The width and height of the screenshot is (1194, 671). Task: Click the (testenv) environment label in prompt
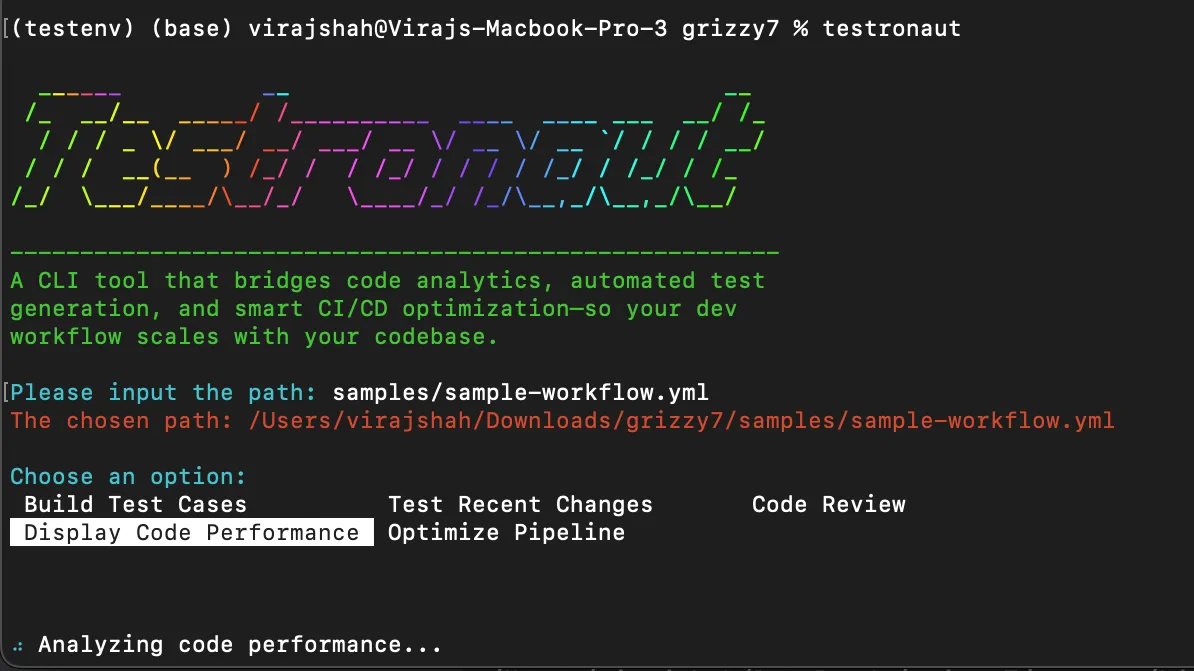click(73, 29)
